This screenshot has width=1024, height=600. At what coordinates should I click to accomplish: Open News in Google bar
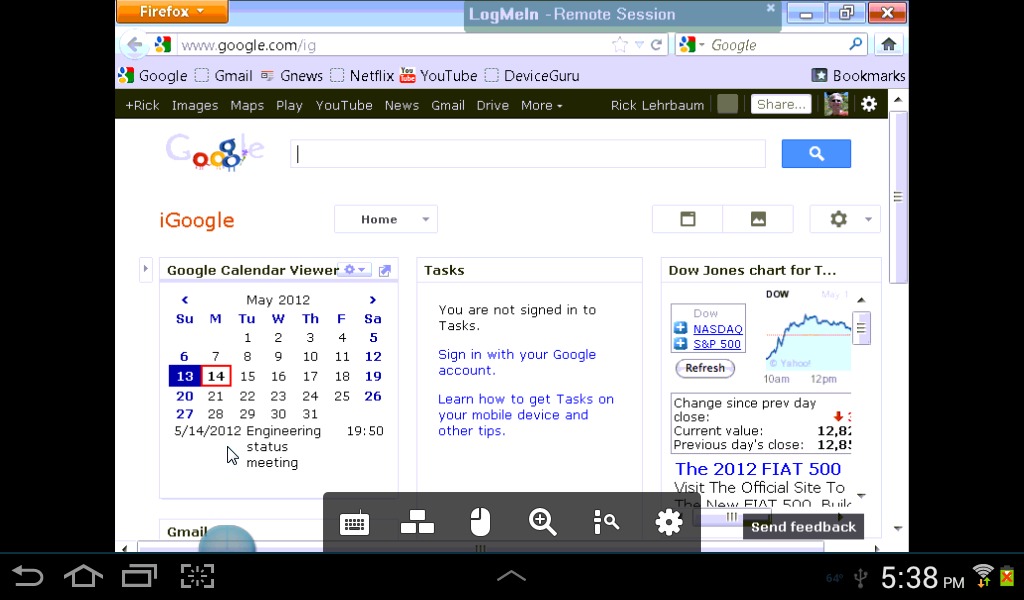click(402, 105)
